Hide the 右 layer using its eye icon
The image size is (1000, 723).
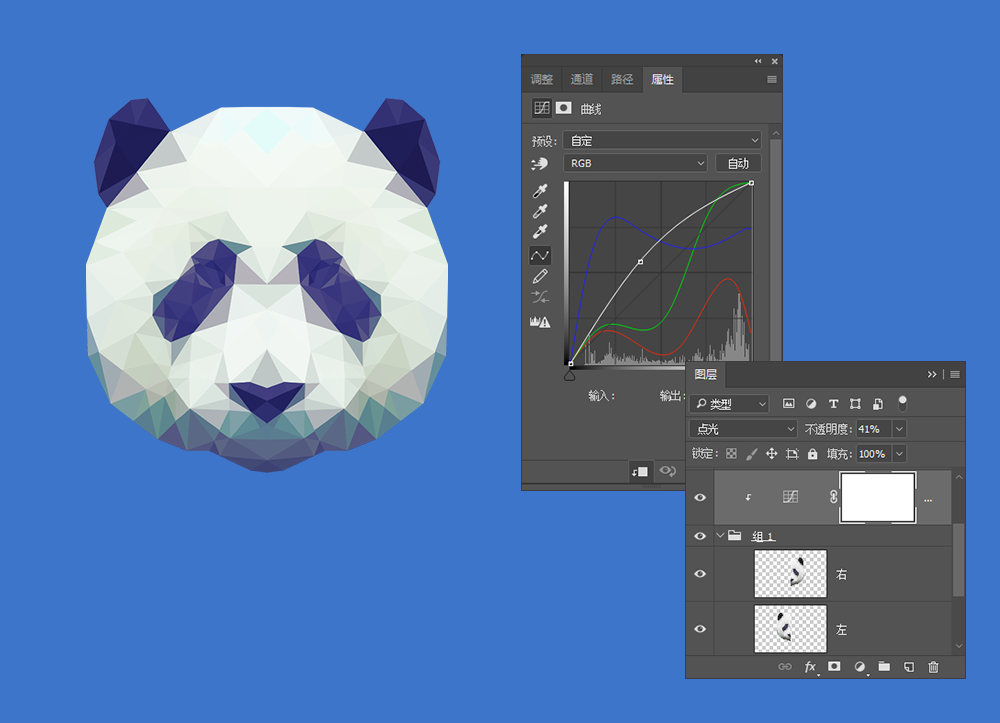tap(700, 574)
